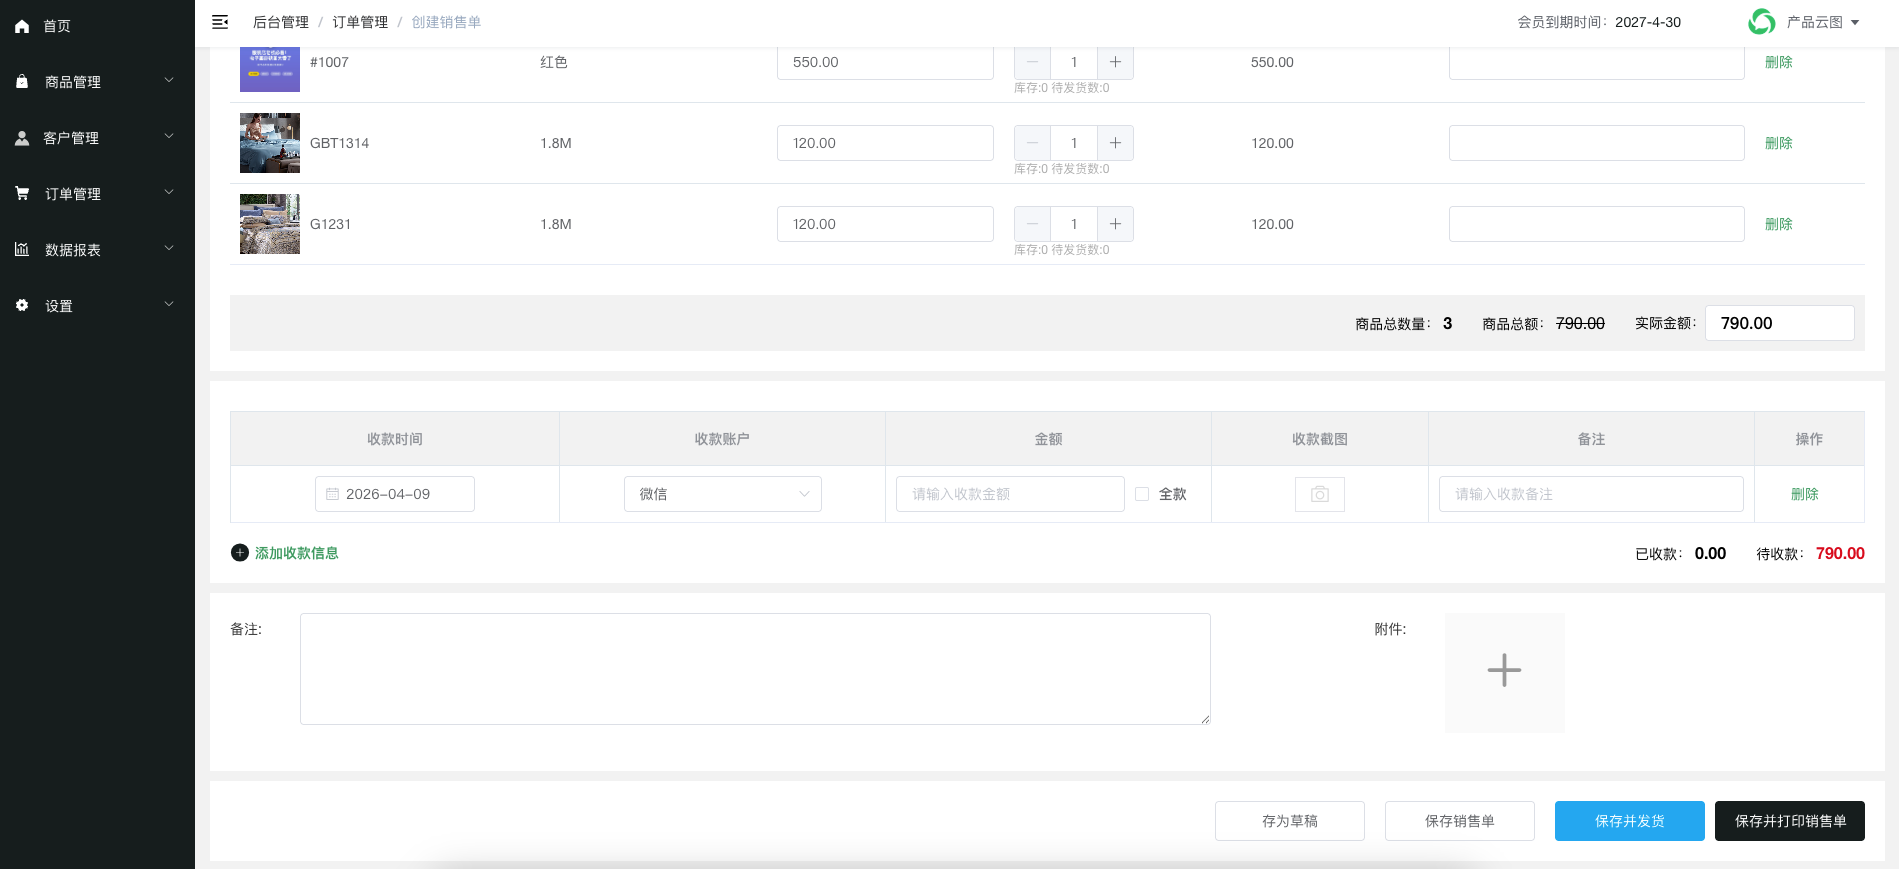
Task: Click the 收款时间 date field 2026-04-09
Action: (395, 494)
